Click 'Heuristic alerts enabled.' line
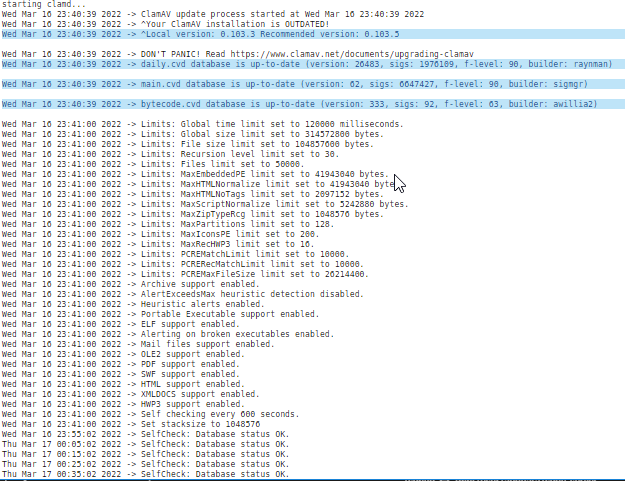 [133, 304]
